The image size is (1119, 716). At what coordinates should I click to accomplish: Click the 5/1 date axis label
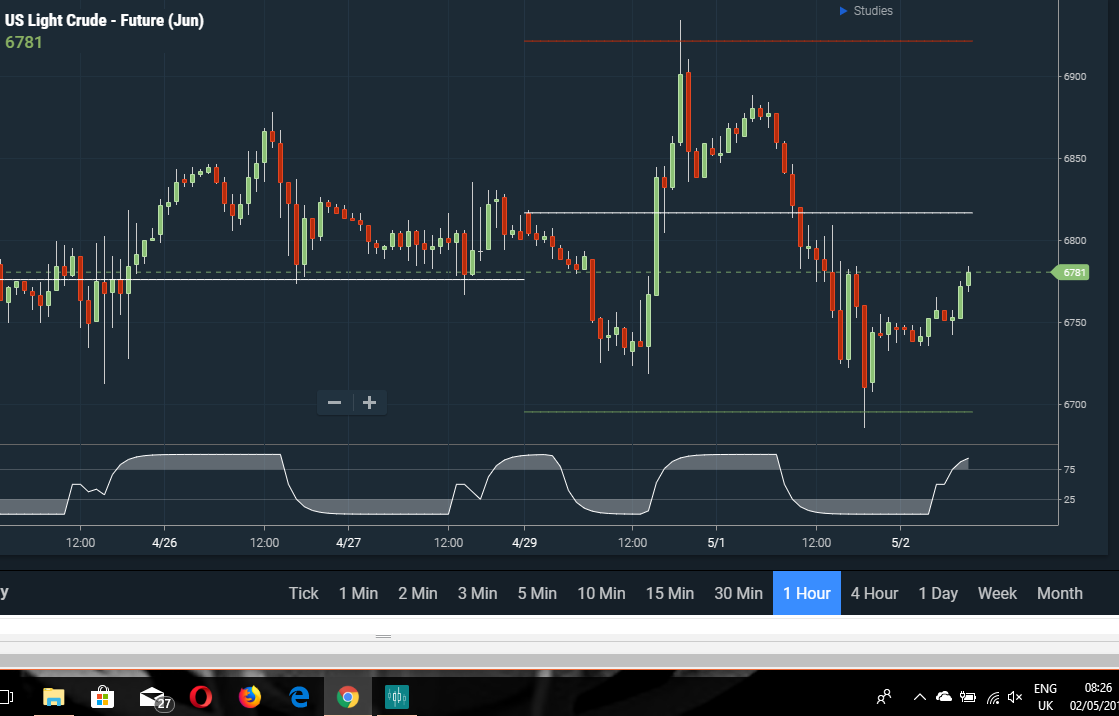click(716, 543)
